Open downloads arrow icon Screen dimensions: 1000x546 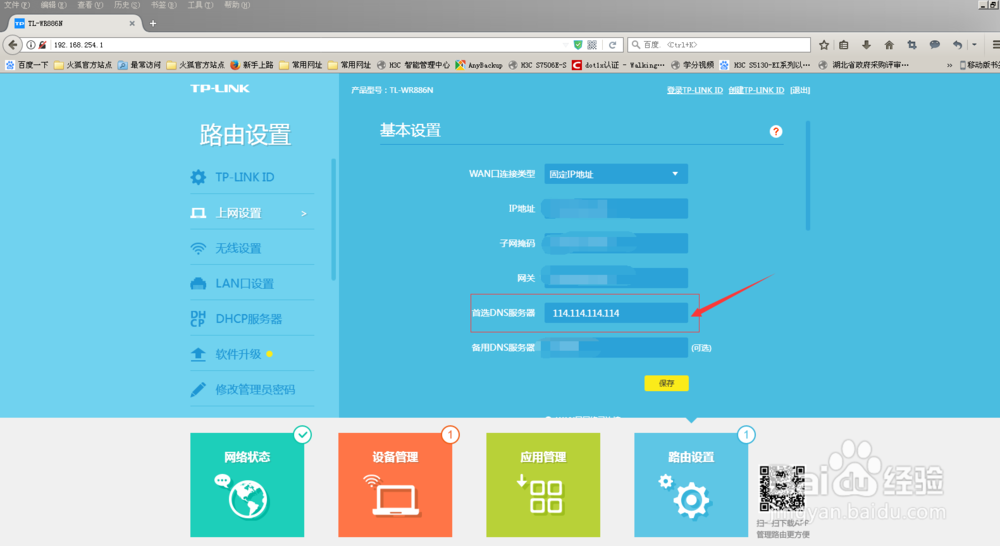866,45
